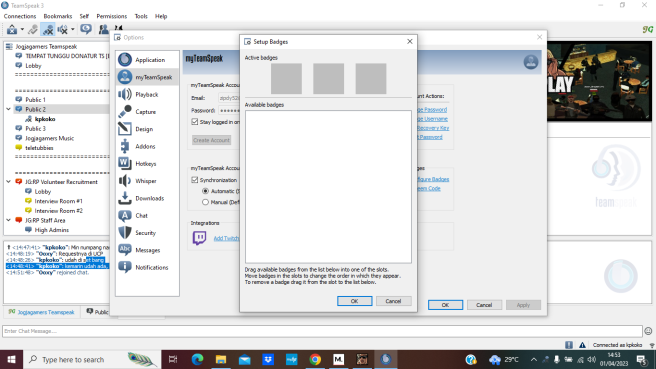Open Addons settings in Options sidebar
This screenshot has width=656, height=369.
pyautogui.click(x=147, y=146)
